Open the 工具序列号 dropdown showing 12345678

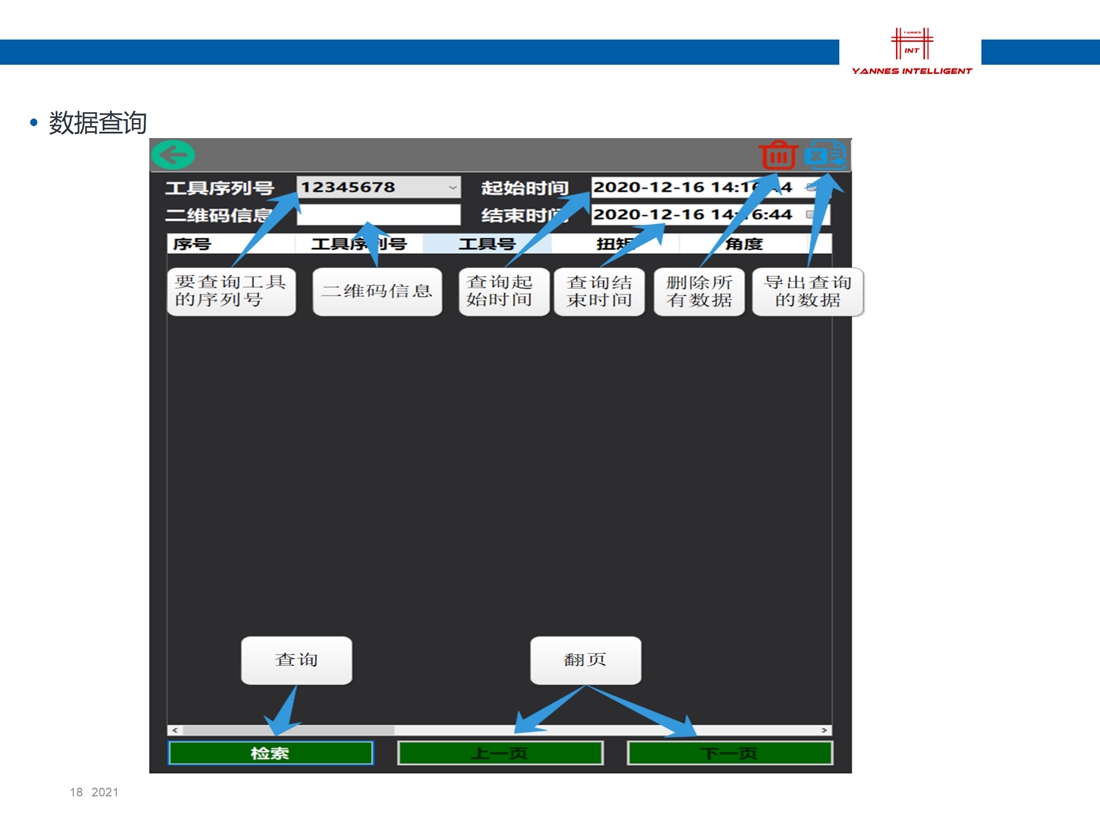pos(379,187)
